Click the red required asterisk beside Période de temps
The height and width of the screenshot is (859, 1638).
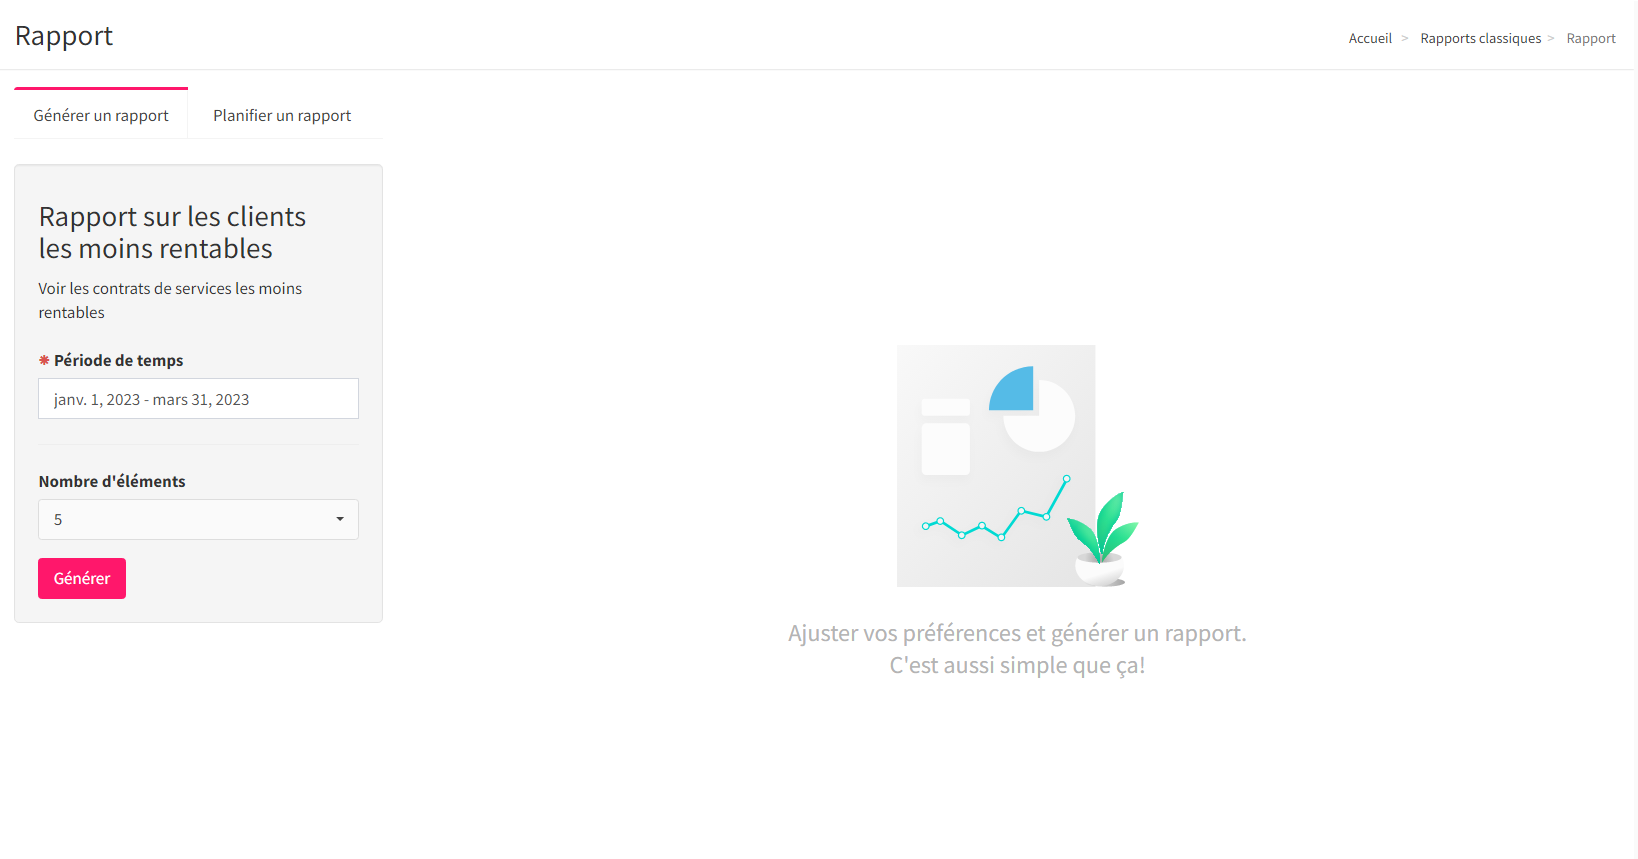click(44, 360)
